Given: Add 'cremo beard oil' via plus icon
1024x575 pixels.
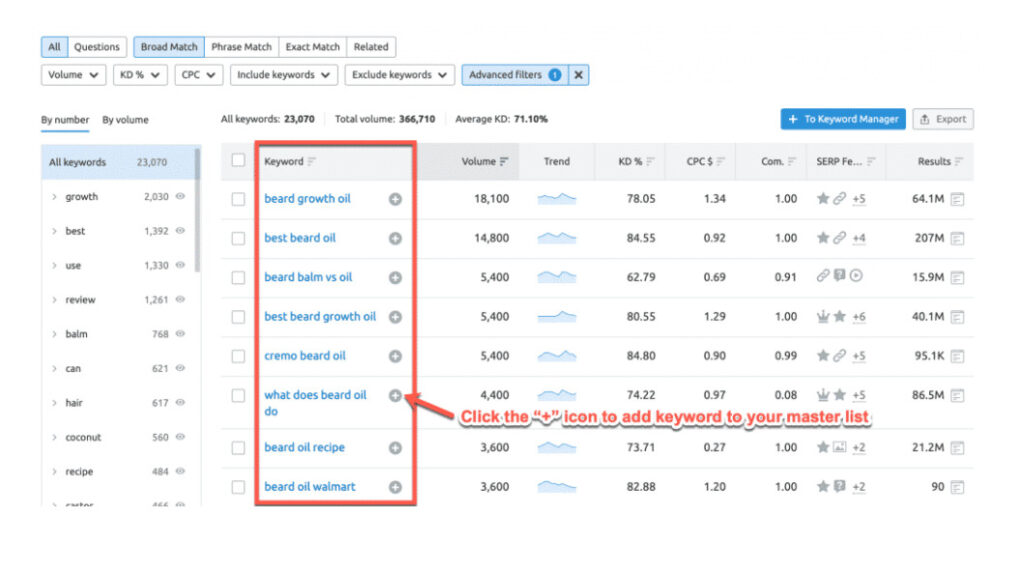Looking at the screenshot, I should (395, 356).
